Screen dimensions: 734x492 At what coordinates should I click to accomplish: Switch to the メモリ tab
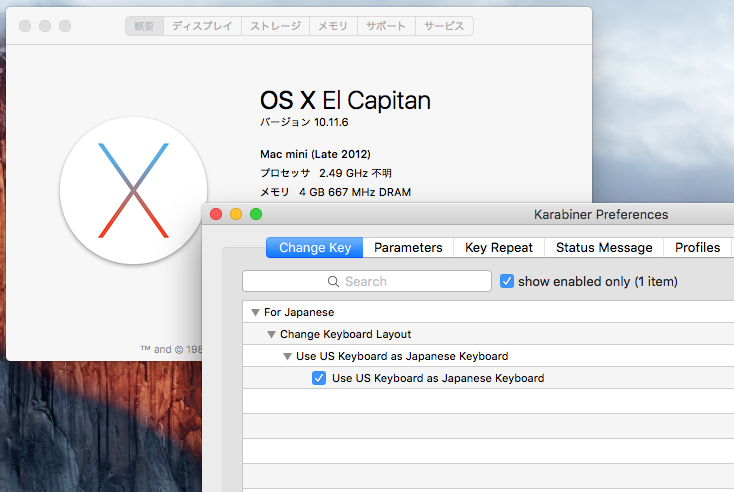click(333, 26)
